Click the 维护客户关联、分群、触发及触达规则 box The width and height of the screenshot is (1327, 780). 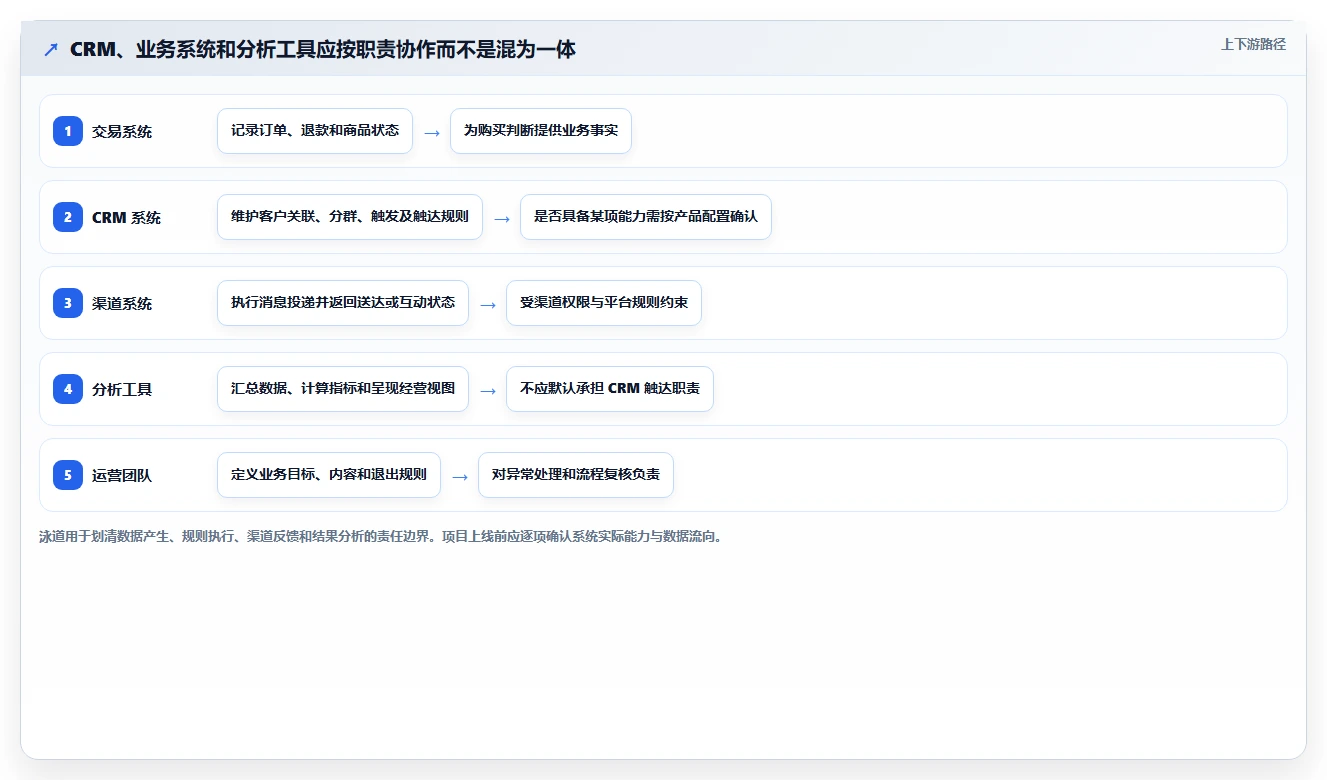[350, 217]
